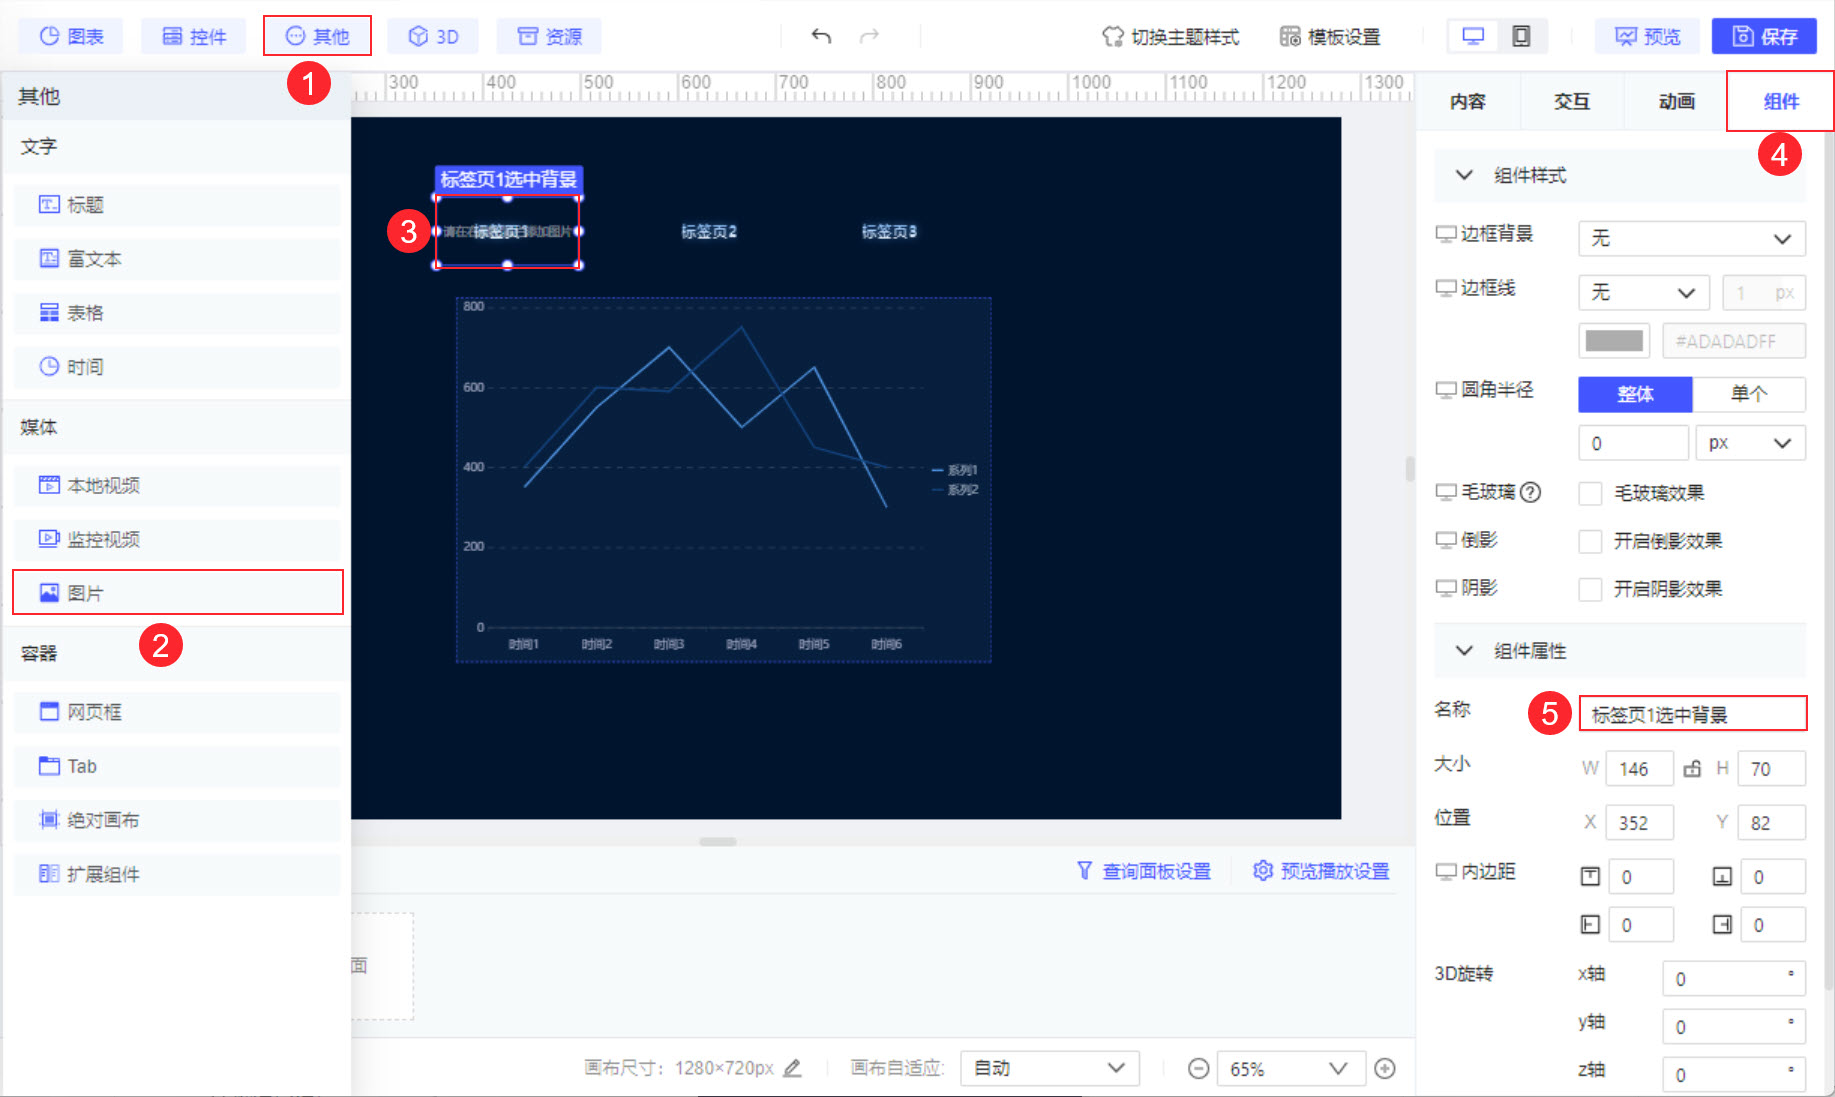Add a 图片 image component
Screen dimensions: 1835x1097
click(x=177, y=593)
